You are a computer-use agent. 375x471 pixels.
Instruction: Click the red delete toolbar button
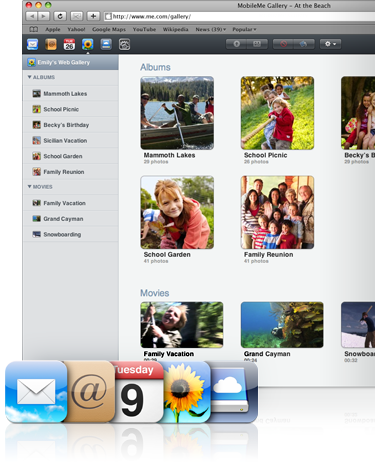click(283, 44)
